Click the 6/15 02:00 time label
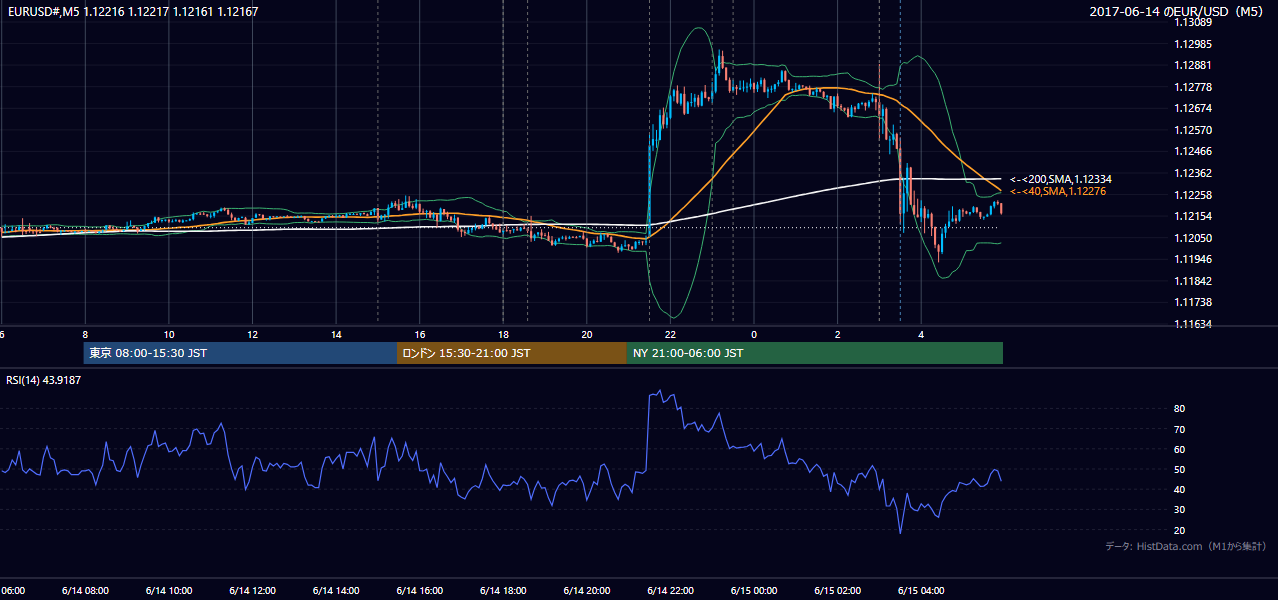Screen dimensions: 1278x600 pyautogui.click(x=838, y=590)
